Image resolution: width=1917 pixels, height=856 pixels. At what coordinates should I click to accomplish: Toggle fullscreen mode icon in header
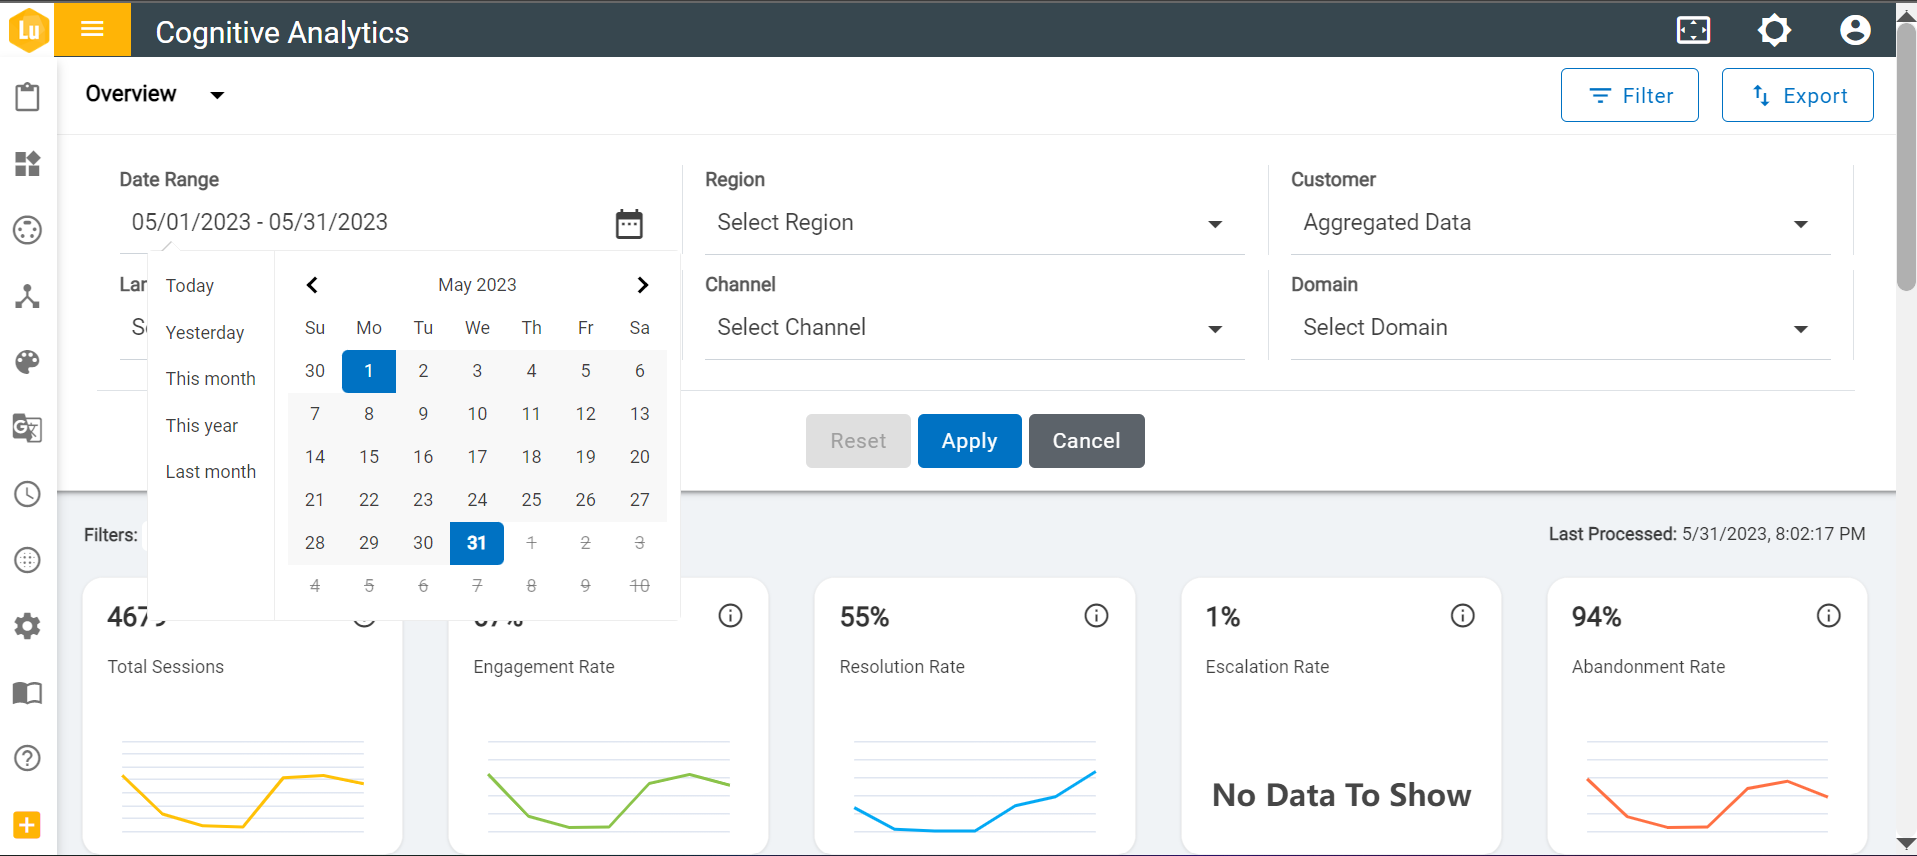pos(1693,30)
